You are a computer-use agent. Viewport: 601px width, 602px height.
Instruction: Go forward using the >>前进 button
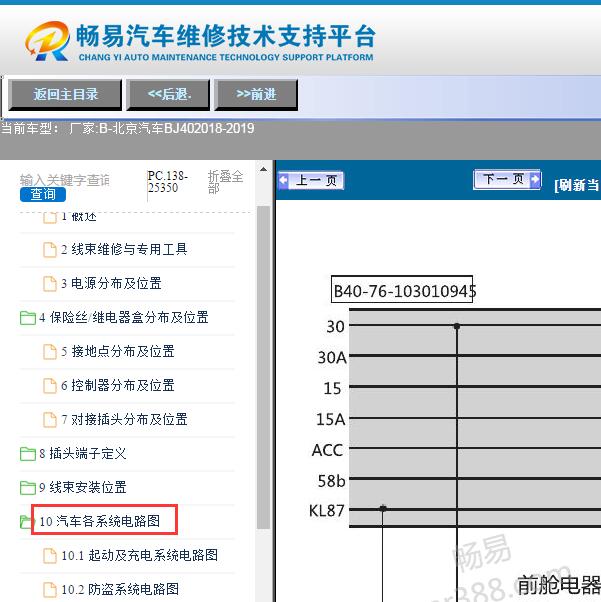(256, 94)
